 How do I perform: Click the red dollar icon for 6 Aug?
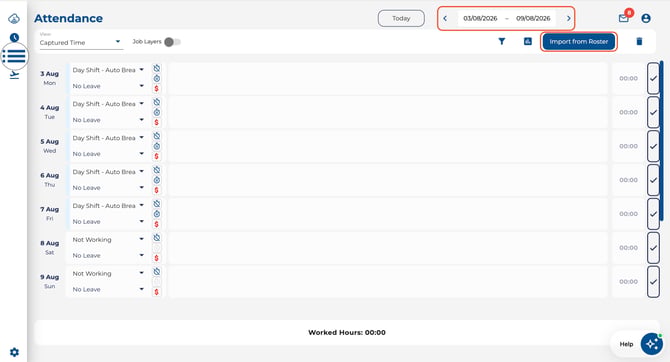coord(156,190)
